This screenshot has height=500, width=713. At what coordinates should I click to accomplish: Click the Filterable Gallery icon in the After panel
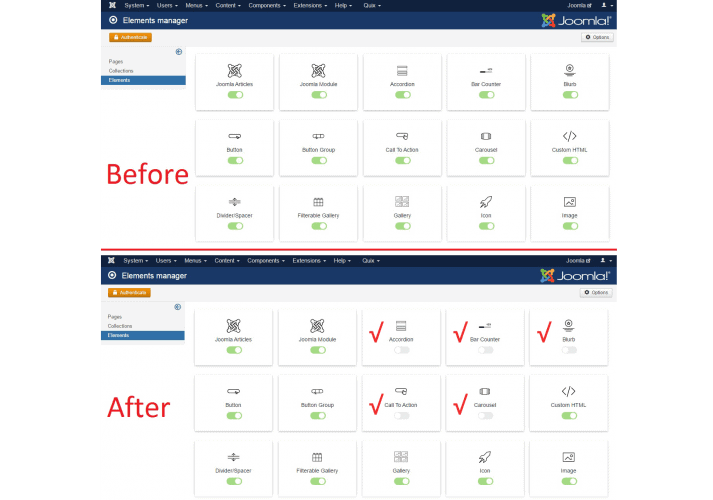[318, 457]
